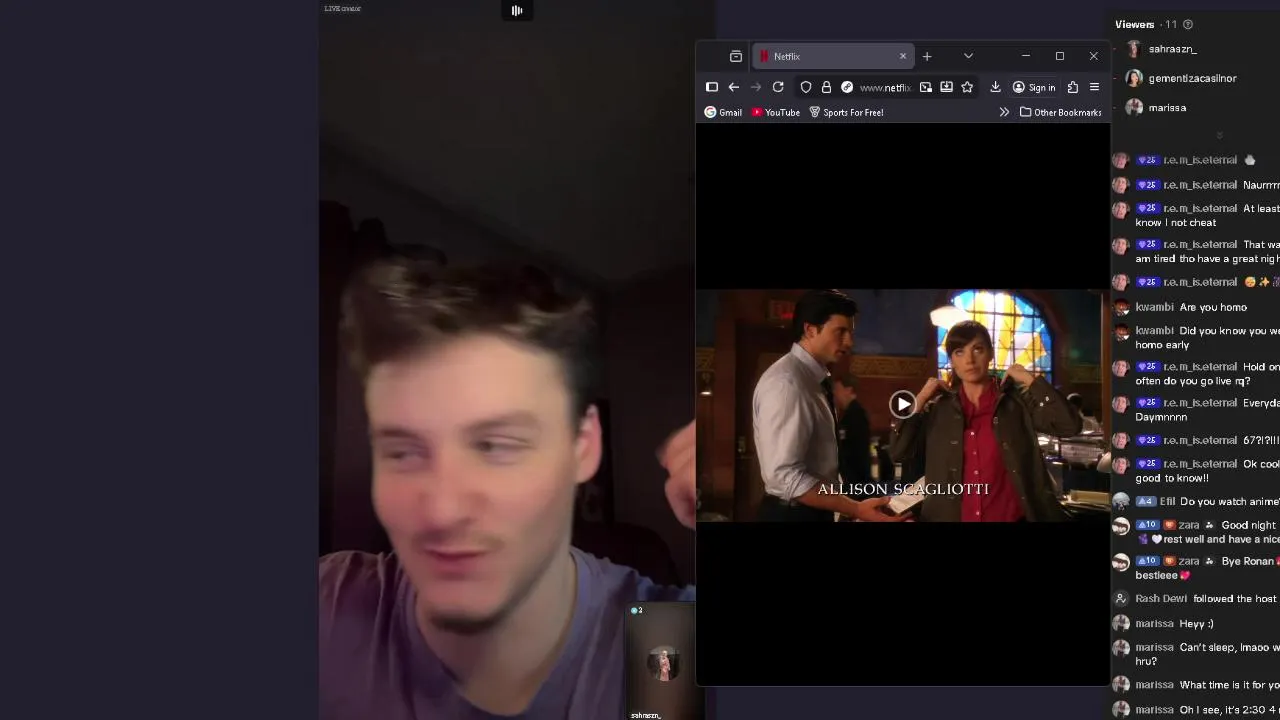
Task: Click Efil's anime chat message
Action: [1195, 501]
